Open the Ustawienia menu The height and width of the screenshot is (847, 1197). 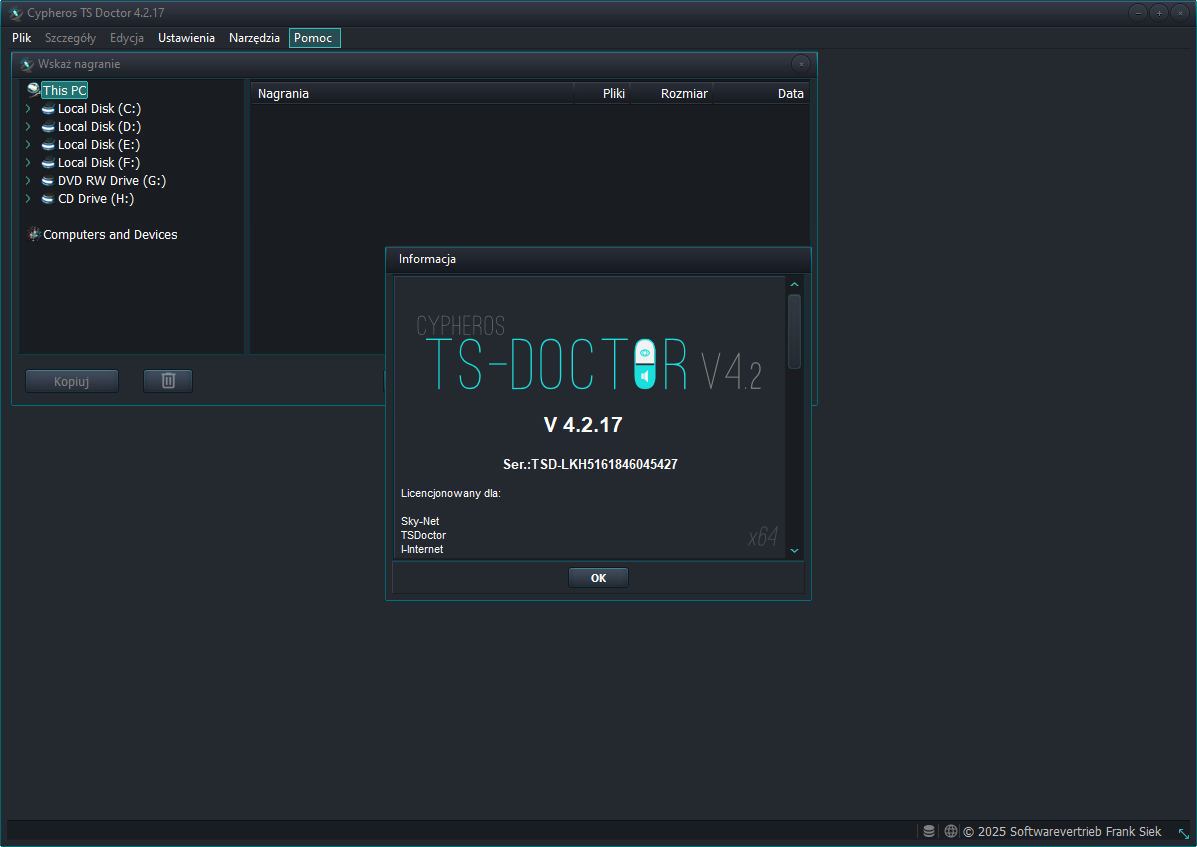click(186, 38)
